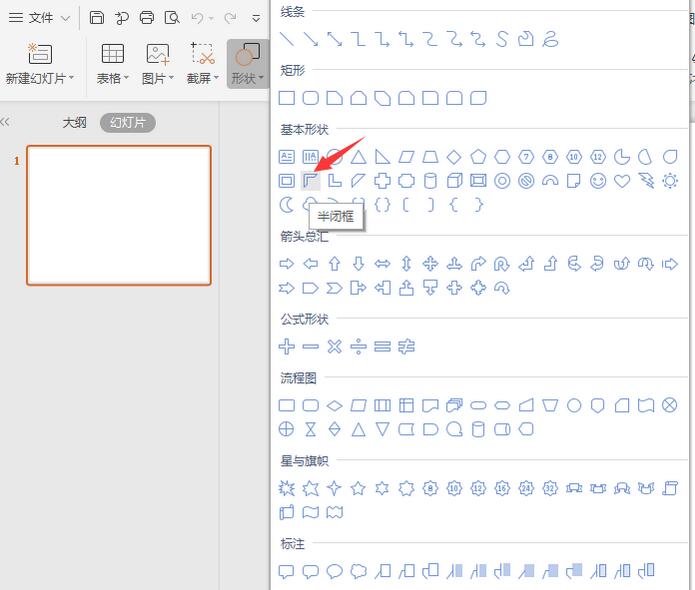The width and height of the screenshot is (695, 590).
Task: Redo the last action
Action: (x=230, y=18)
